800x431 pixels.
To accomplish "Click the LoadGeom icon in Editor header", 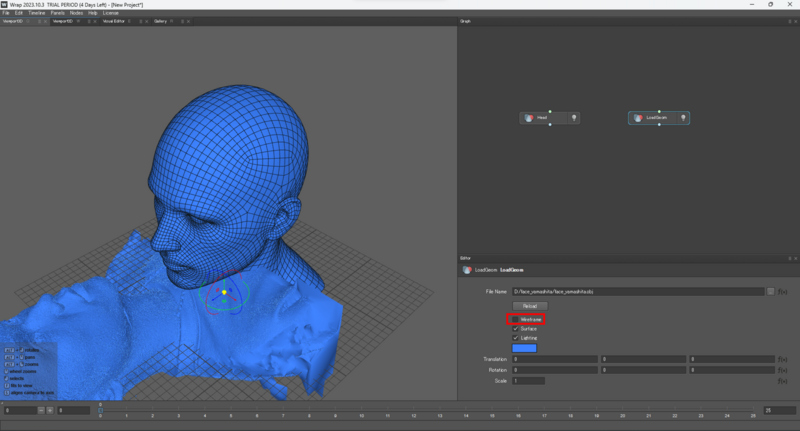I will coord(467,270).
